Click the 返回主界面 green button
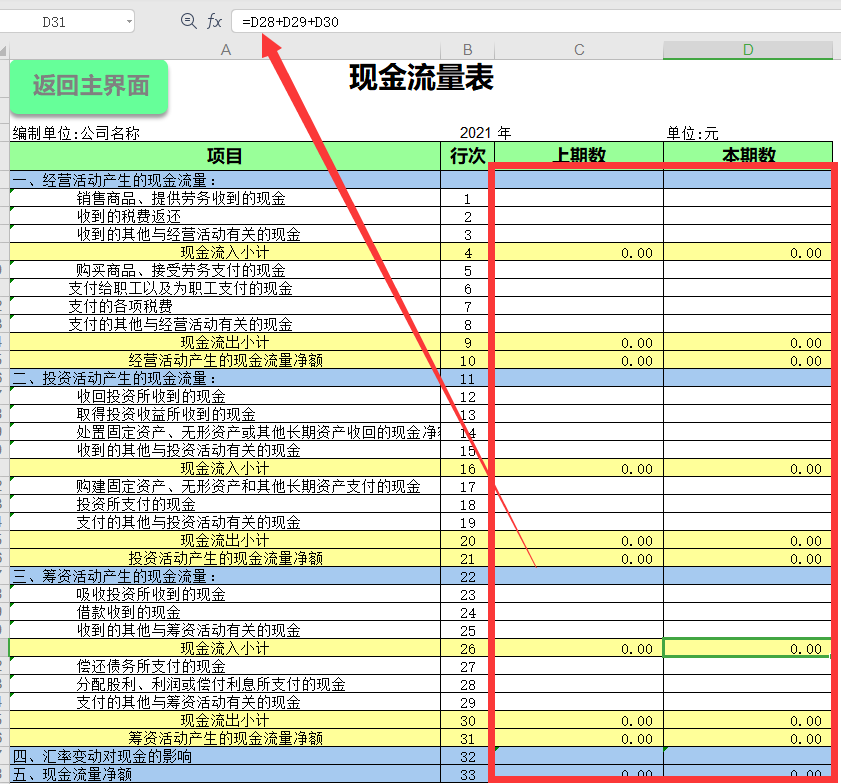 click(88, 87)
